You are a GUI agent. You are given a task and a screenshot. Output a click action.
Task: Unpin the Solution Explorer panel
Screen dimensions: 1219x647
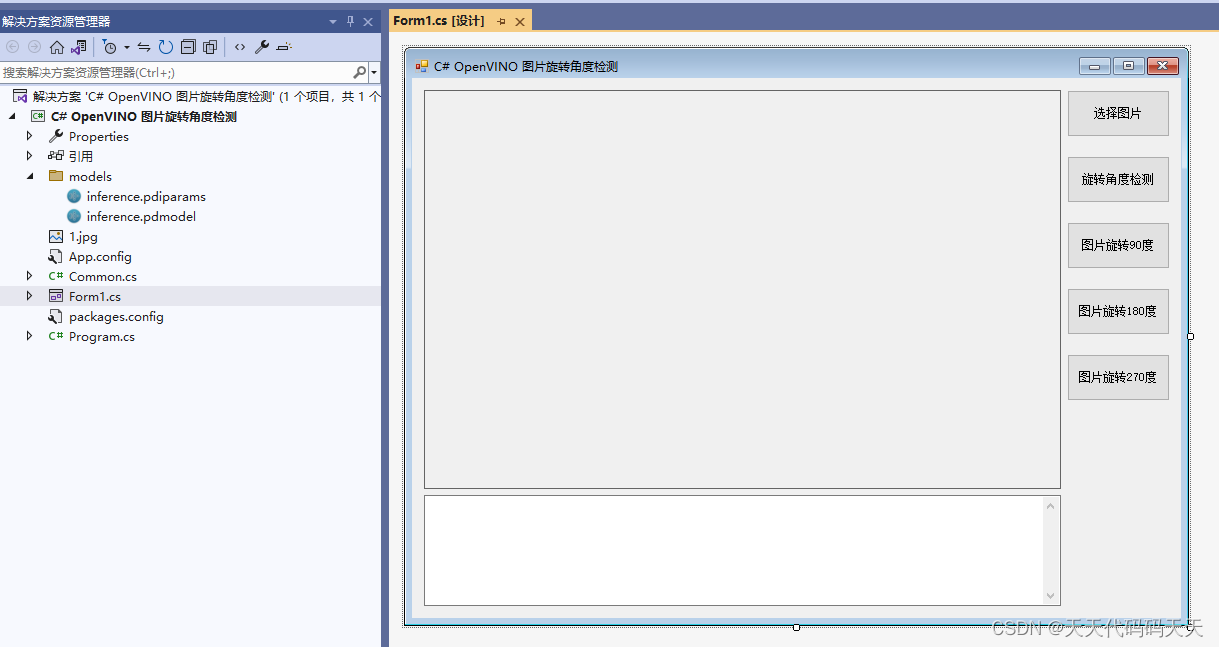351,19
